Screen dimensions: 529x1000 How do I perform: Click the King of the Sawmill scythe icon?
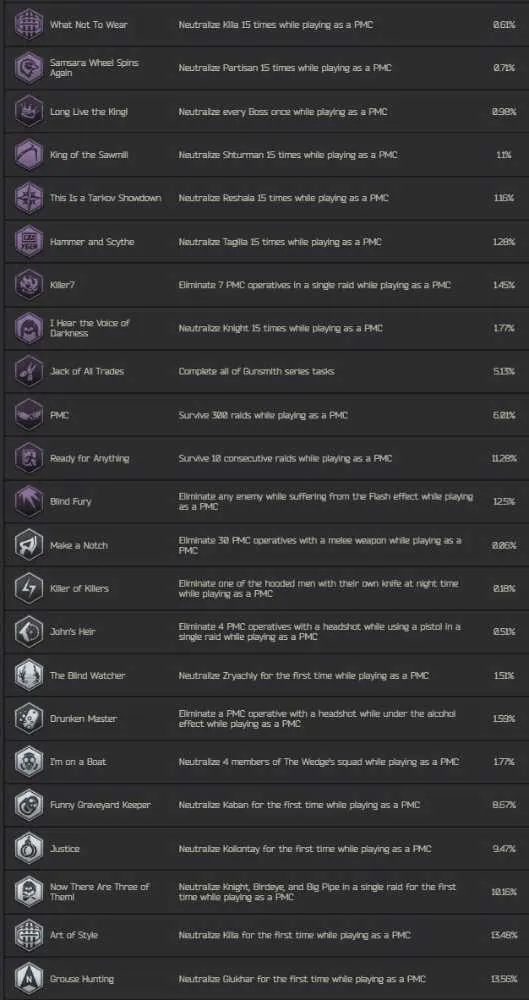[29, 154]
